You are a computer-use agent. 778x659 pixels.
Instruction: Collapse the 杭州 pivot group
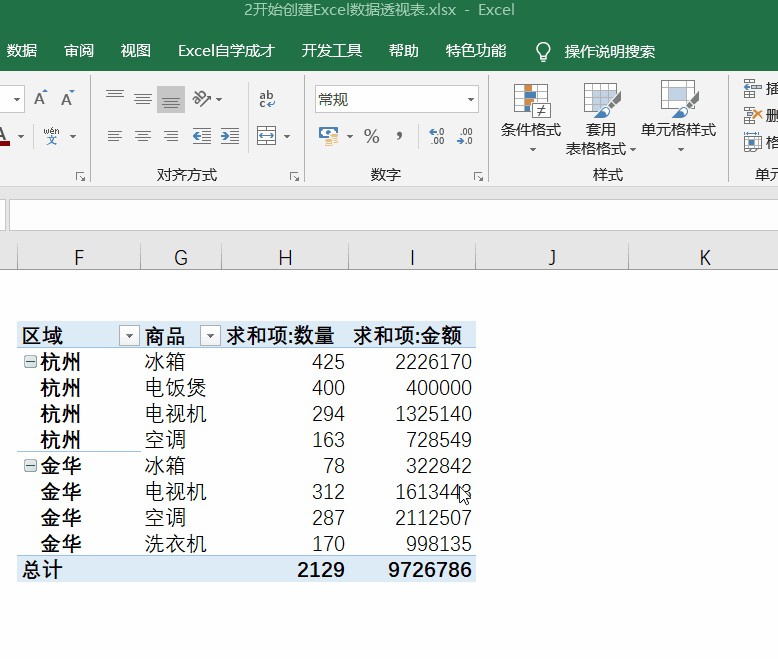pyautogui.click(x=29, y=362)
